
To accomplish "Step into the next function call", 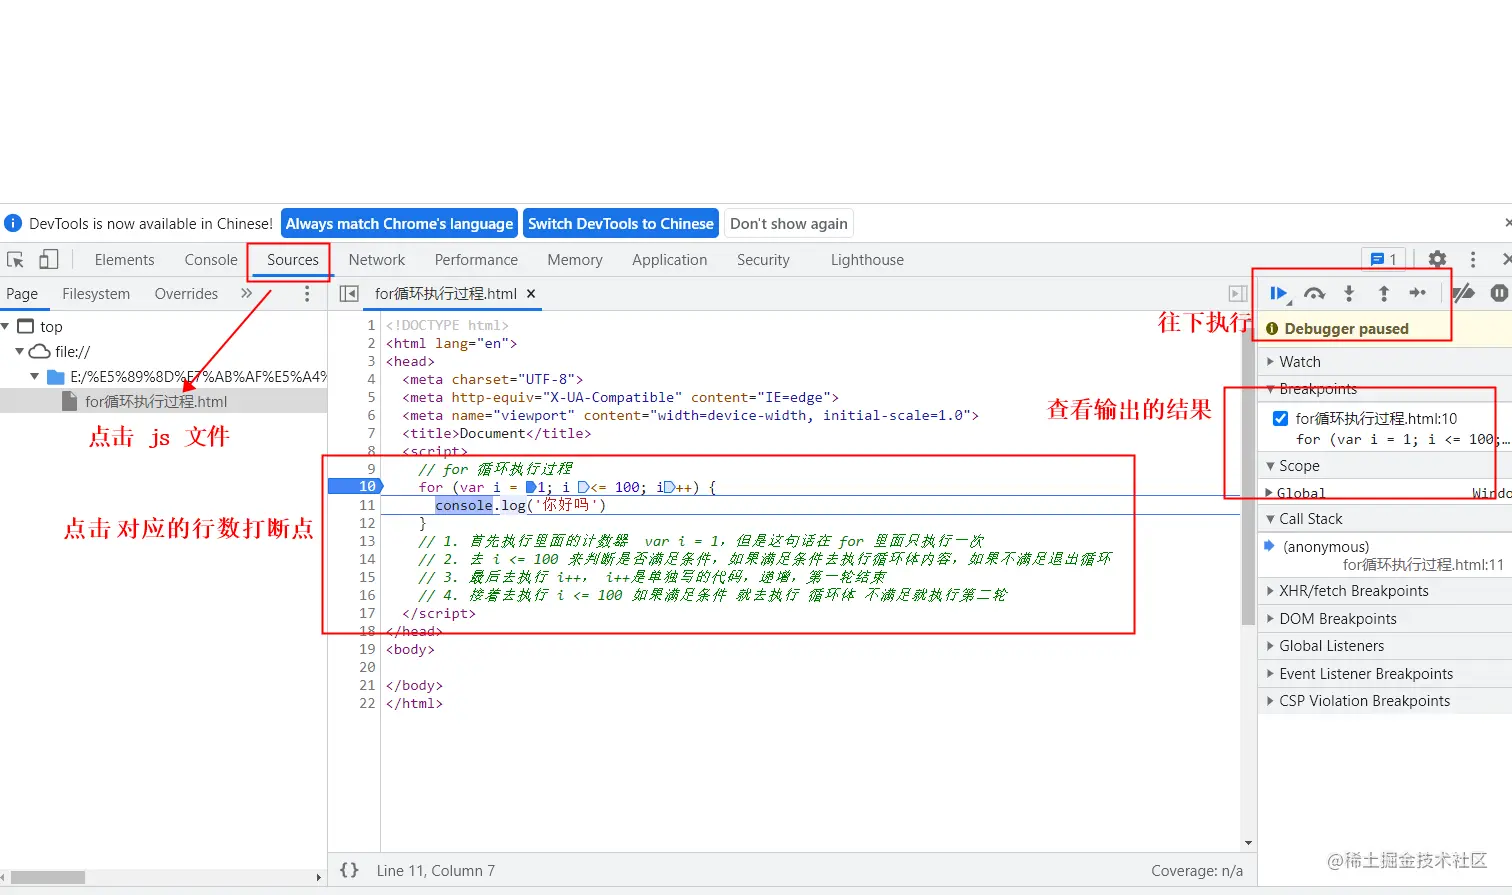I will pos(1349,293).
